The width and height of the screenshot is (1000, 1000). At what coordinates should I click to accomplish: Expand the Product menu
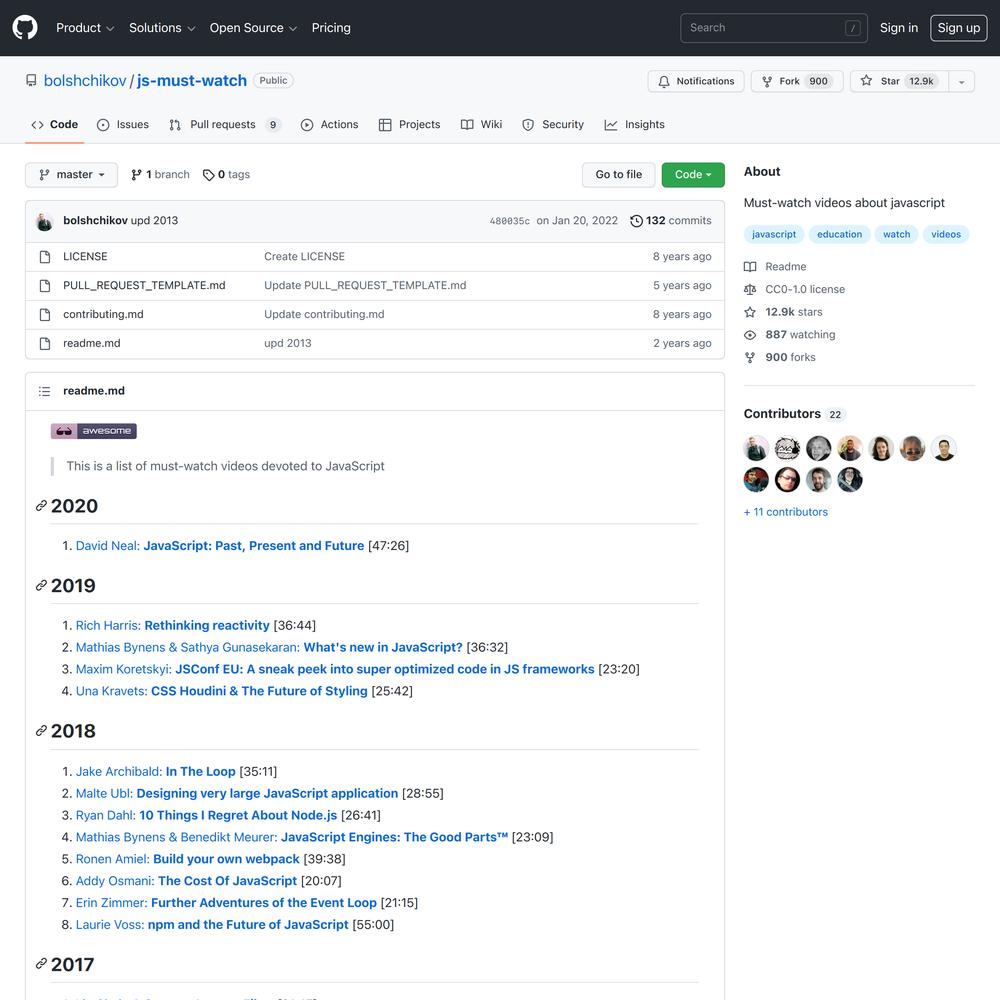coord(85,28)
